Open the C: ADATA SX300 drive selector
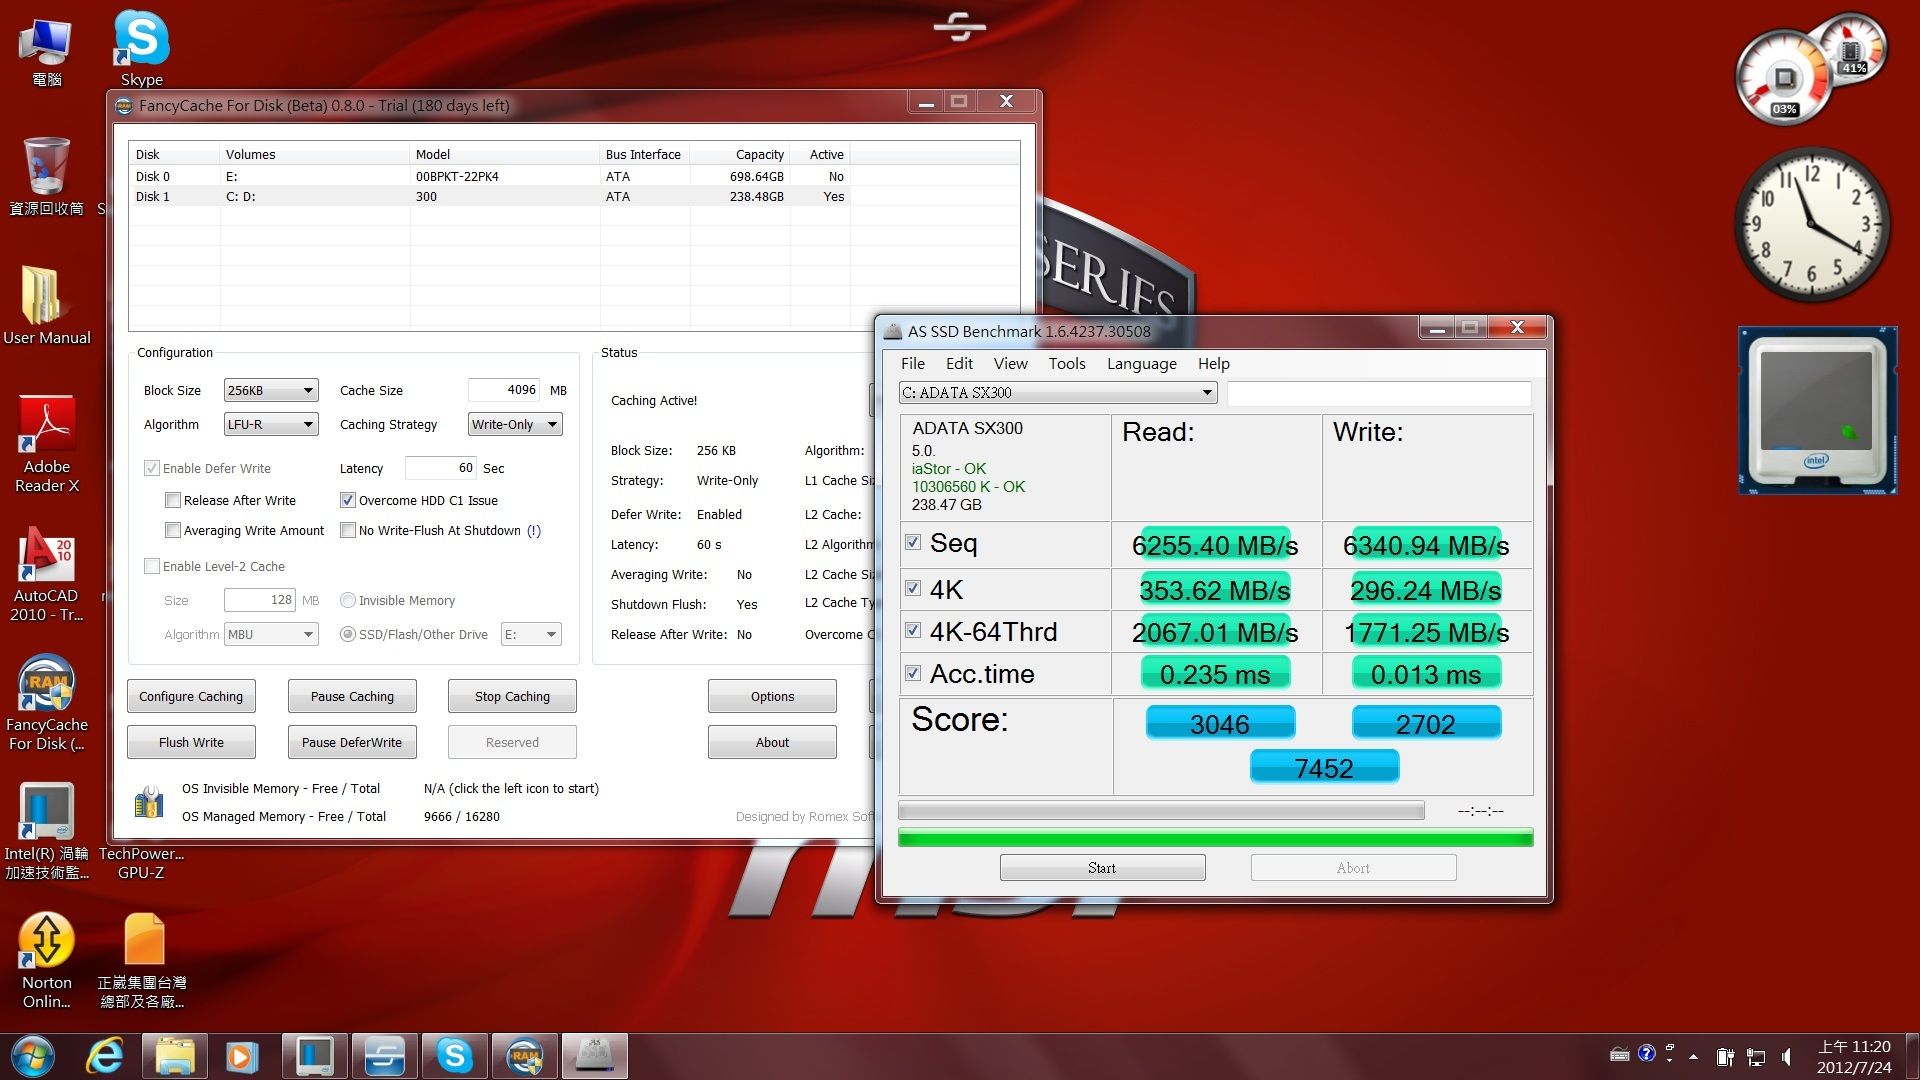Viewport: 1920px width, 1080px height. click(1057, 392)
